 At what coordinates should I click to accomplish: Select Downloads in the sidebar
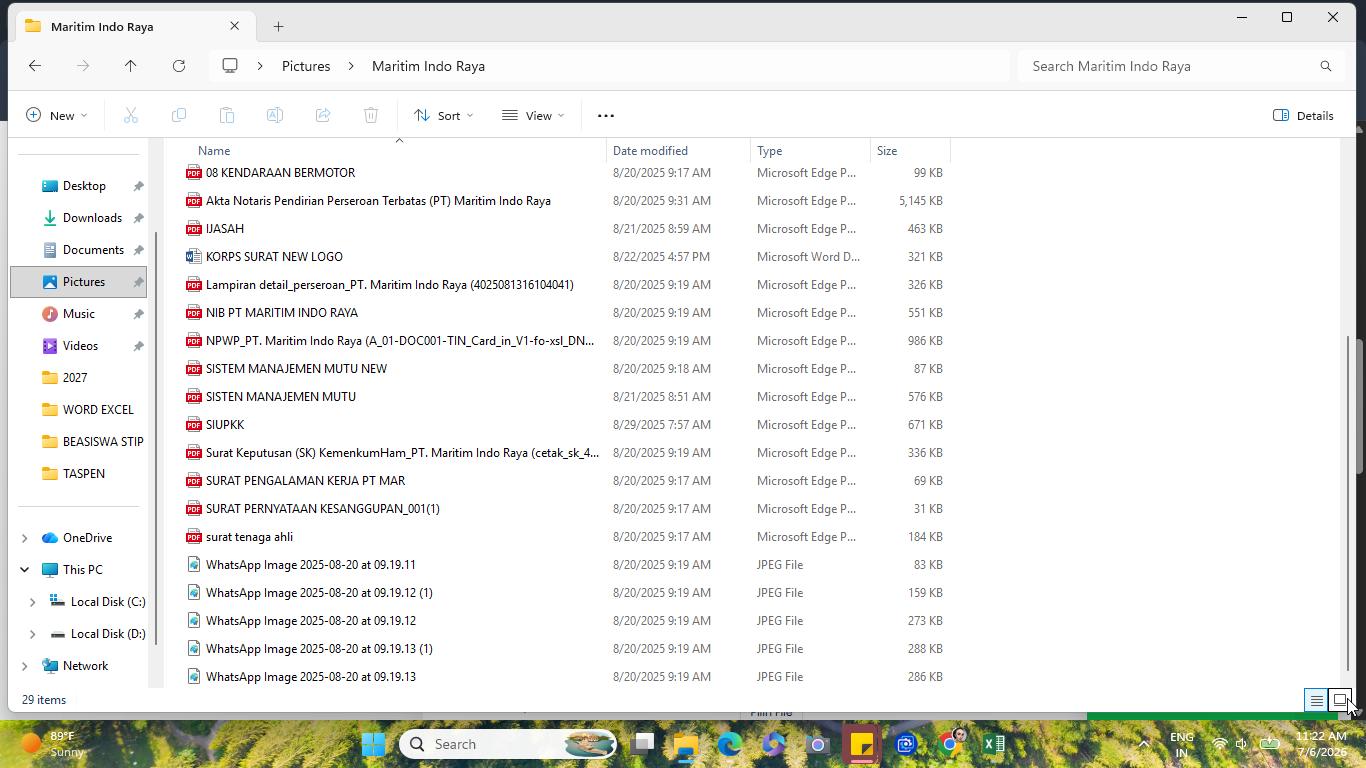pos(92,218)
